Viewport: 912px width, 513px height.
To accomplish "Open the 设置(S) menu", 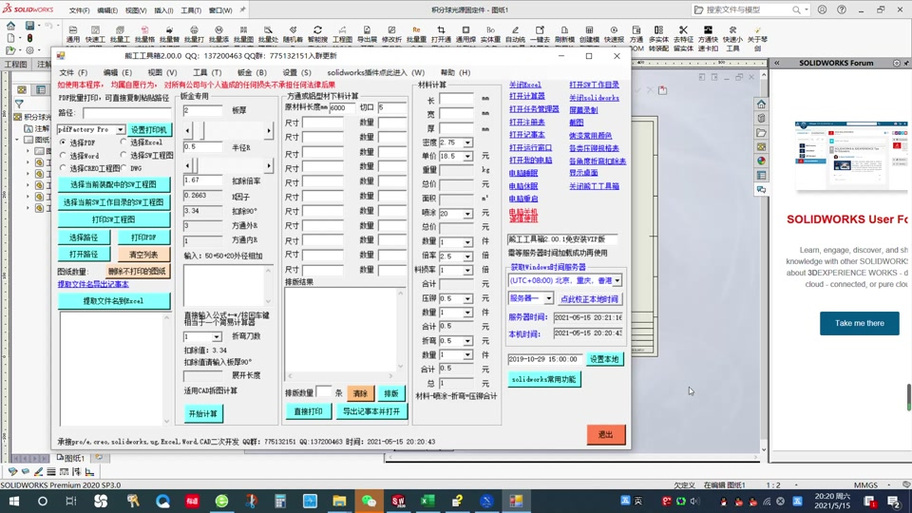I will point(297,73).
